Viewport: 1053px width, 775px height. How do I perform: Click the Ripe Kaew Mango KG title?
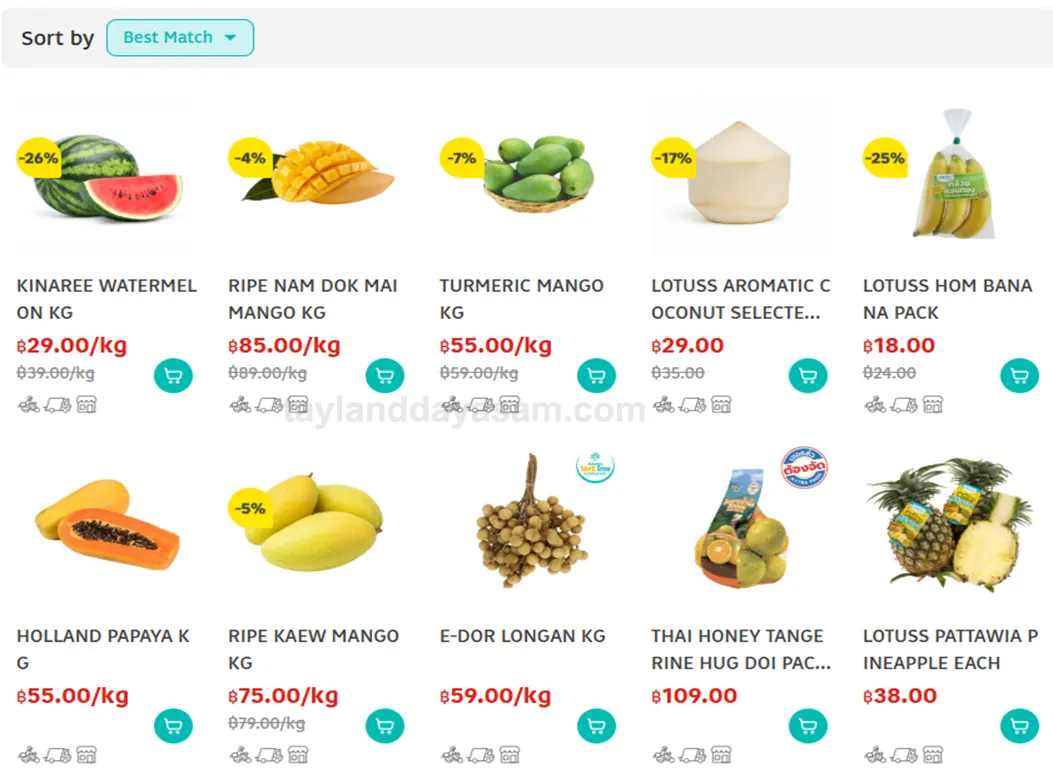tap(313, 649)
